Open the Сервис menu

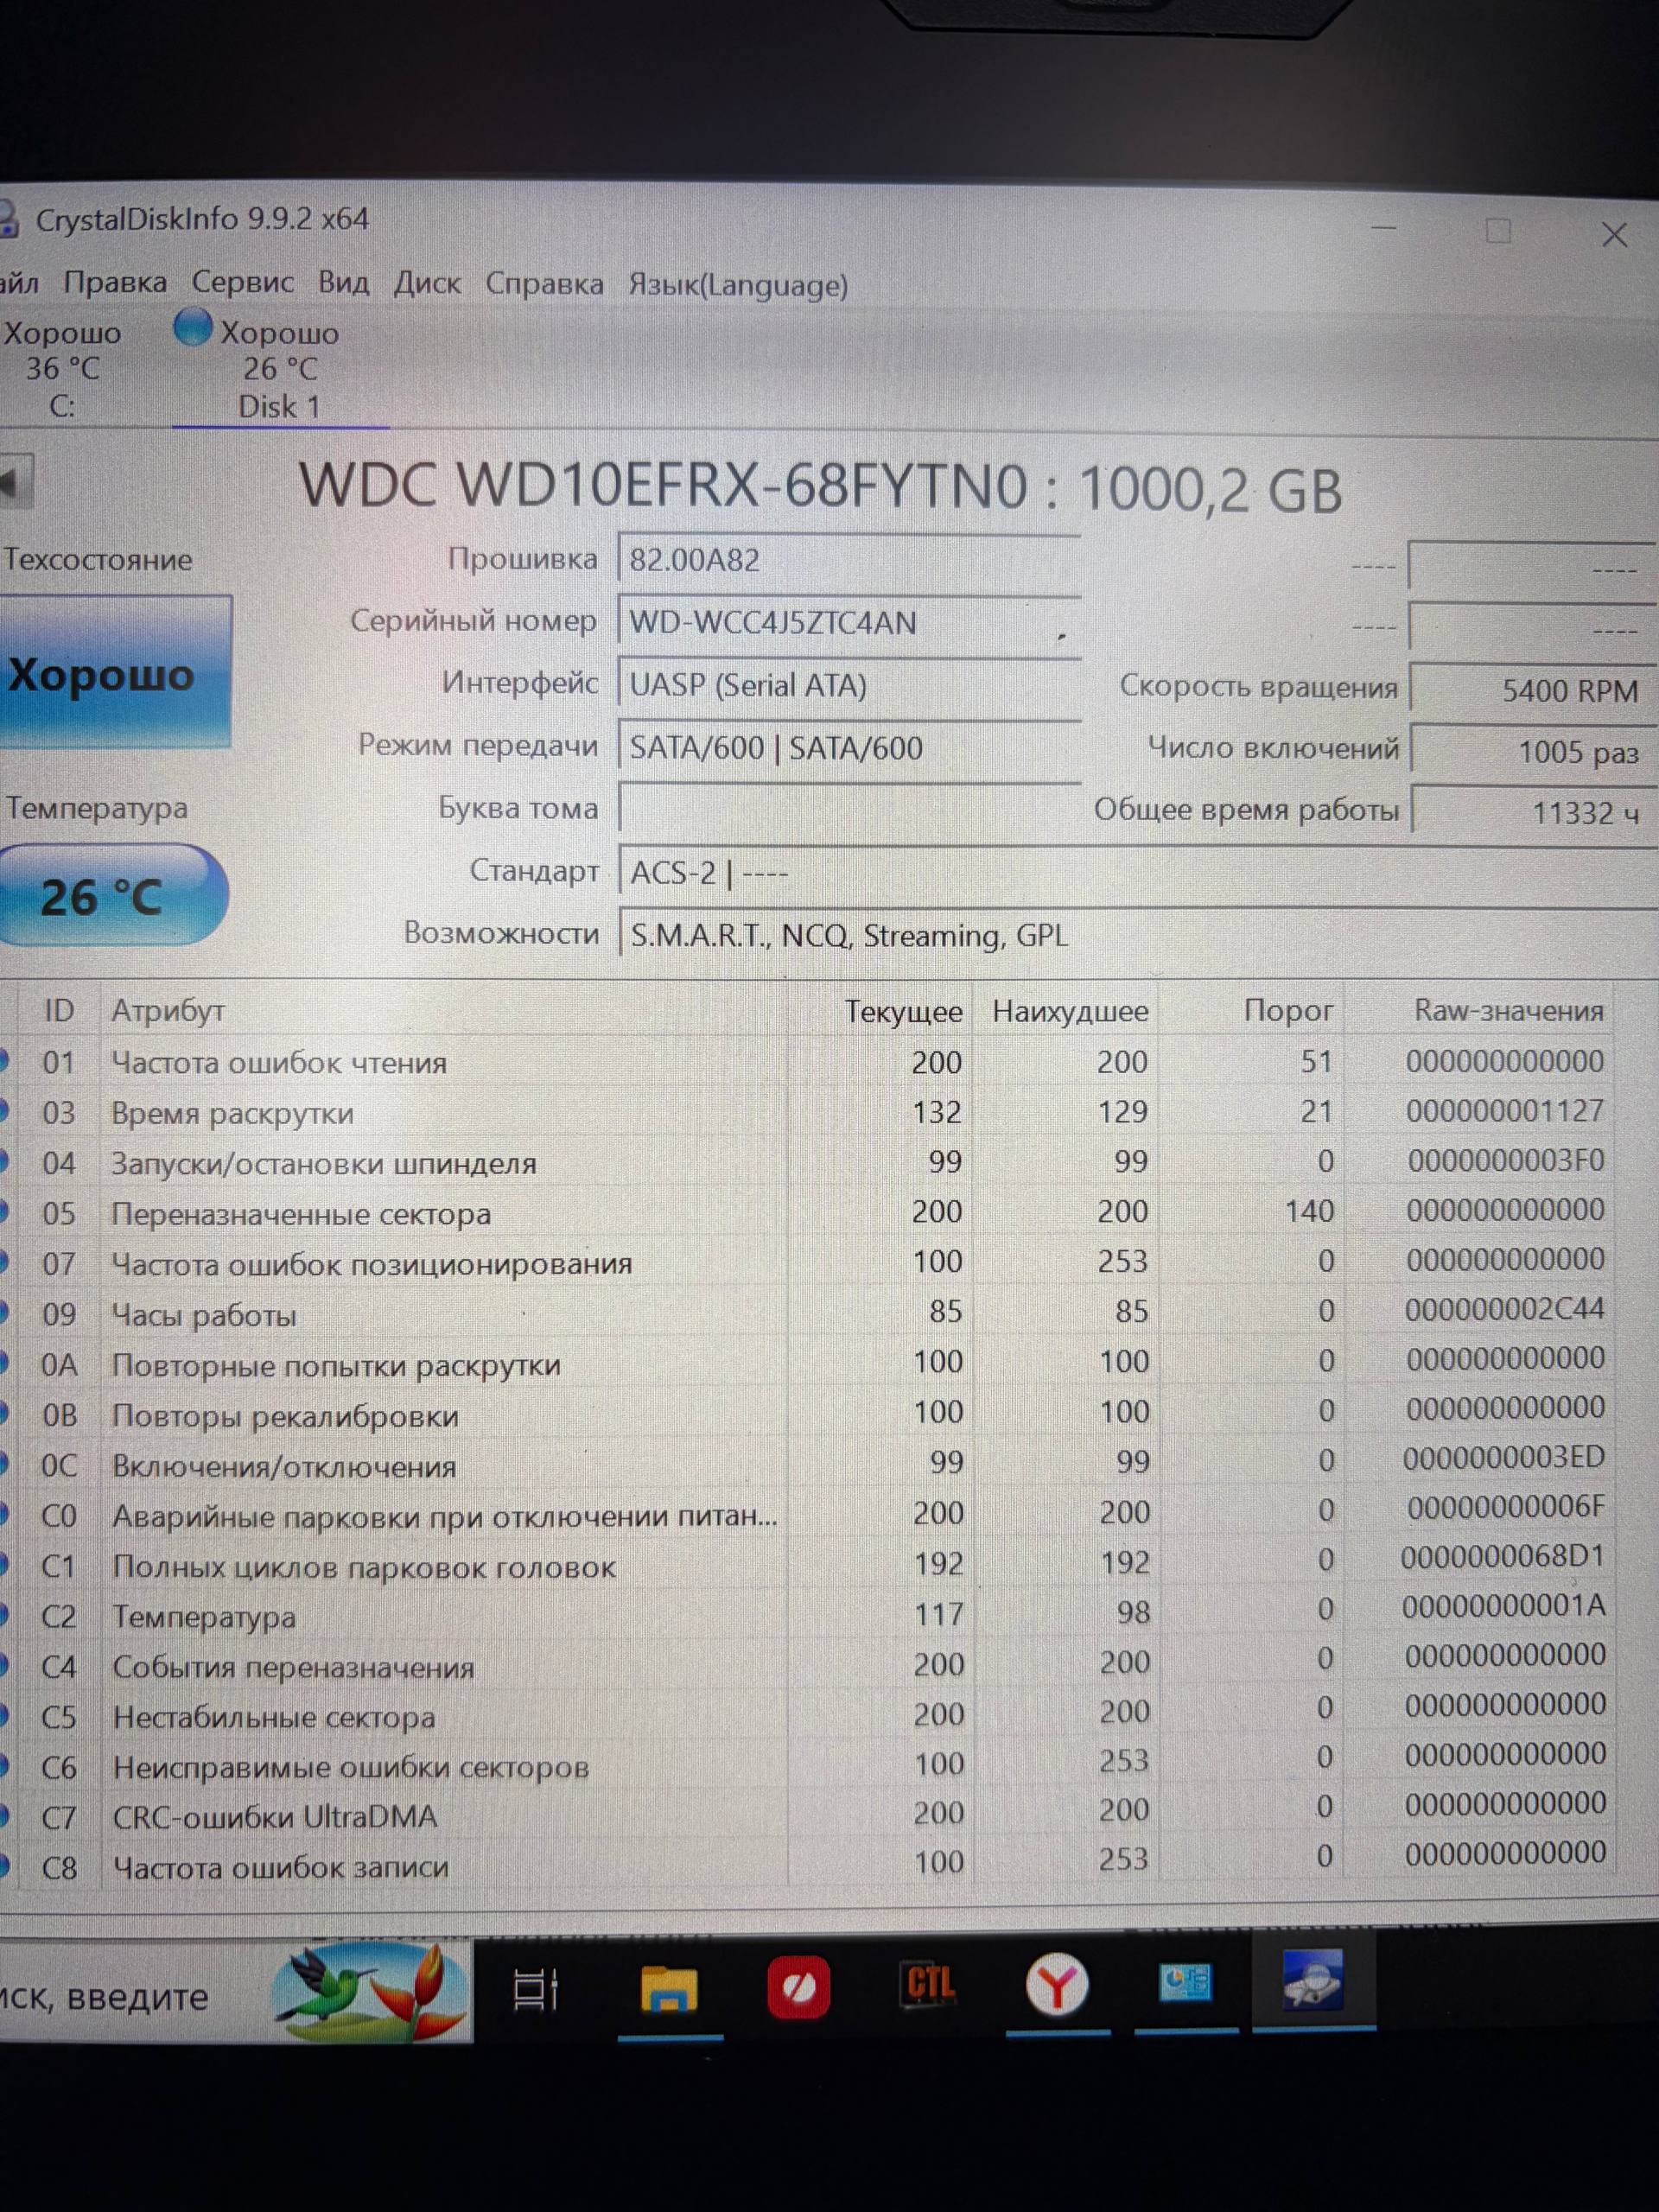coord(243,283)
